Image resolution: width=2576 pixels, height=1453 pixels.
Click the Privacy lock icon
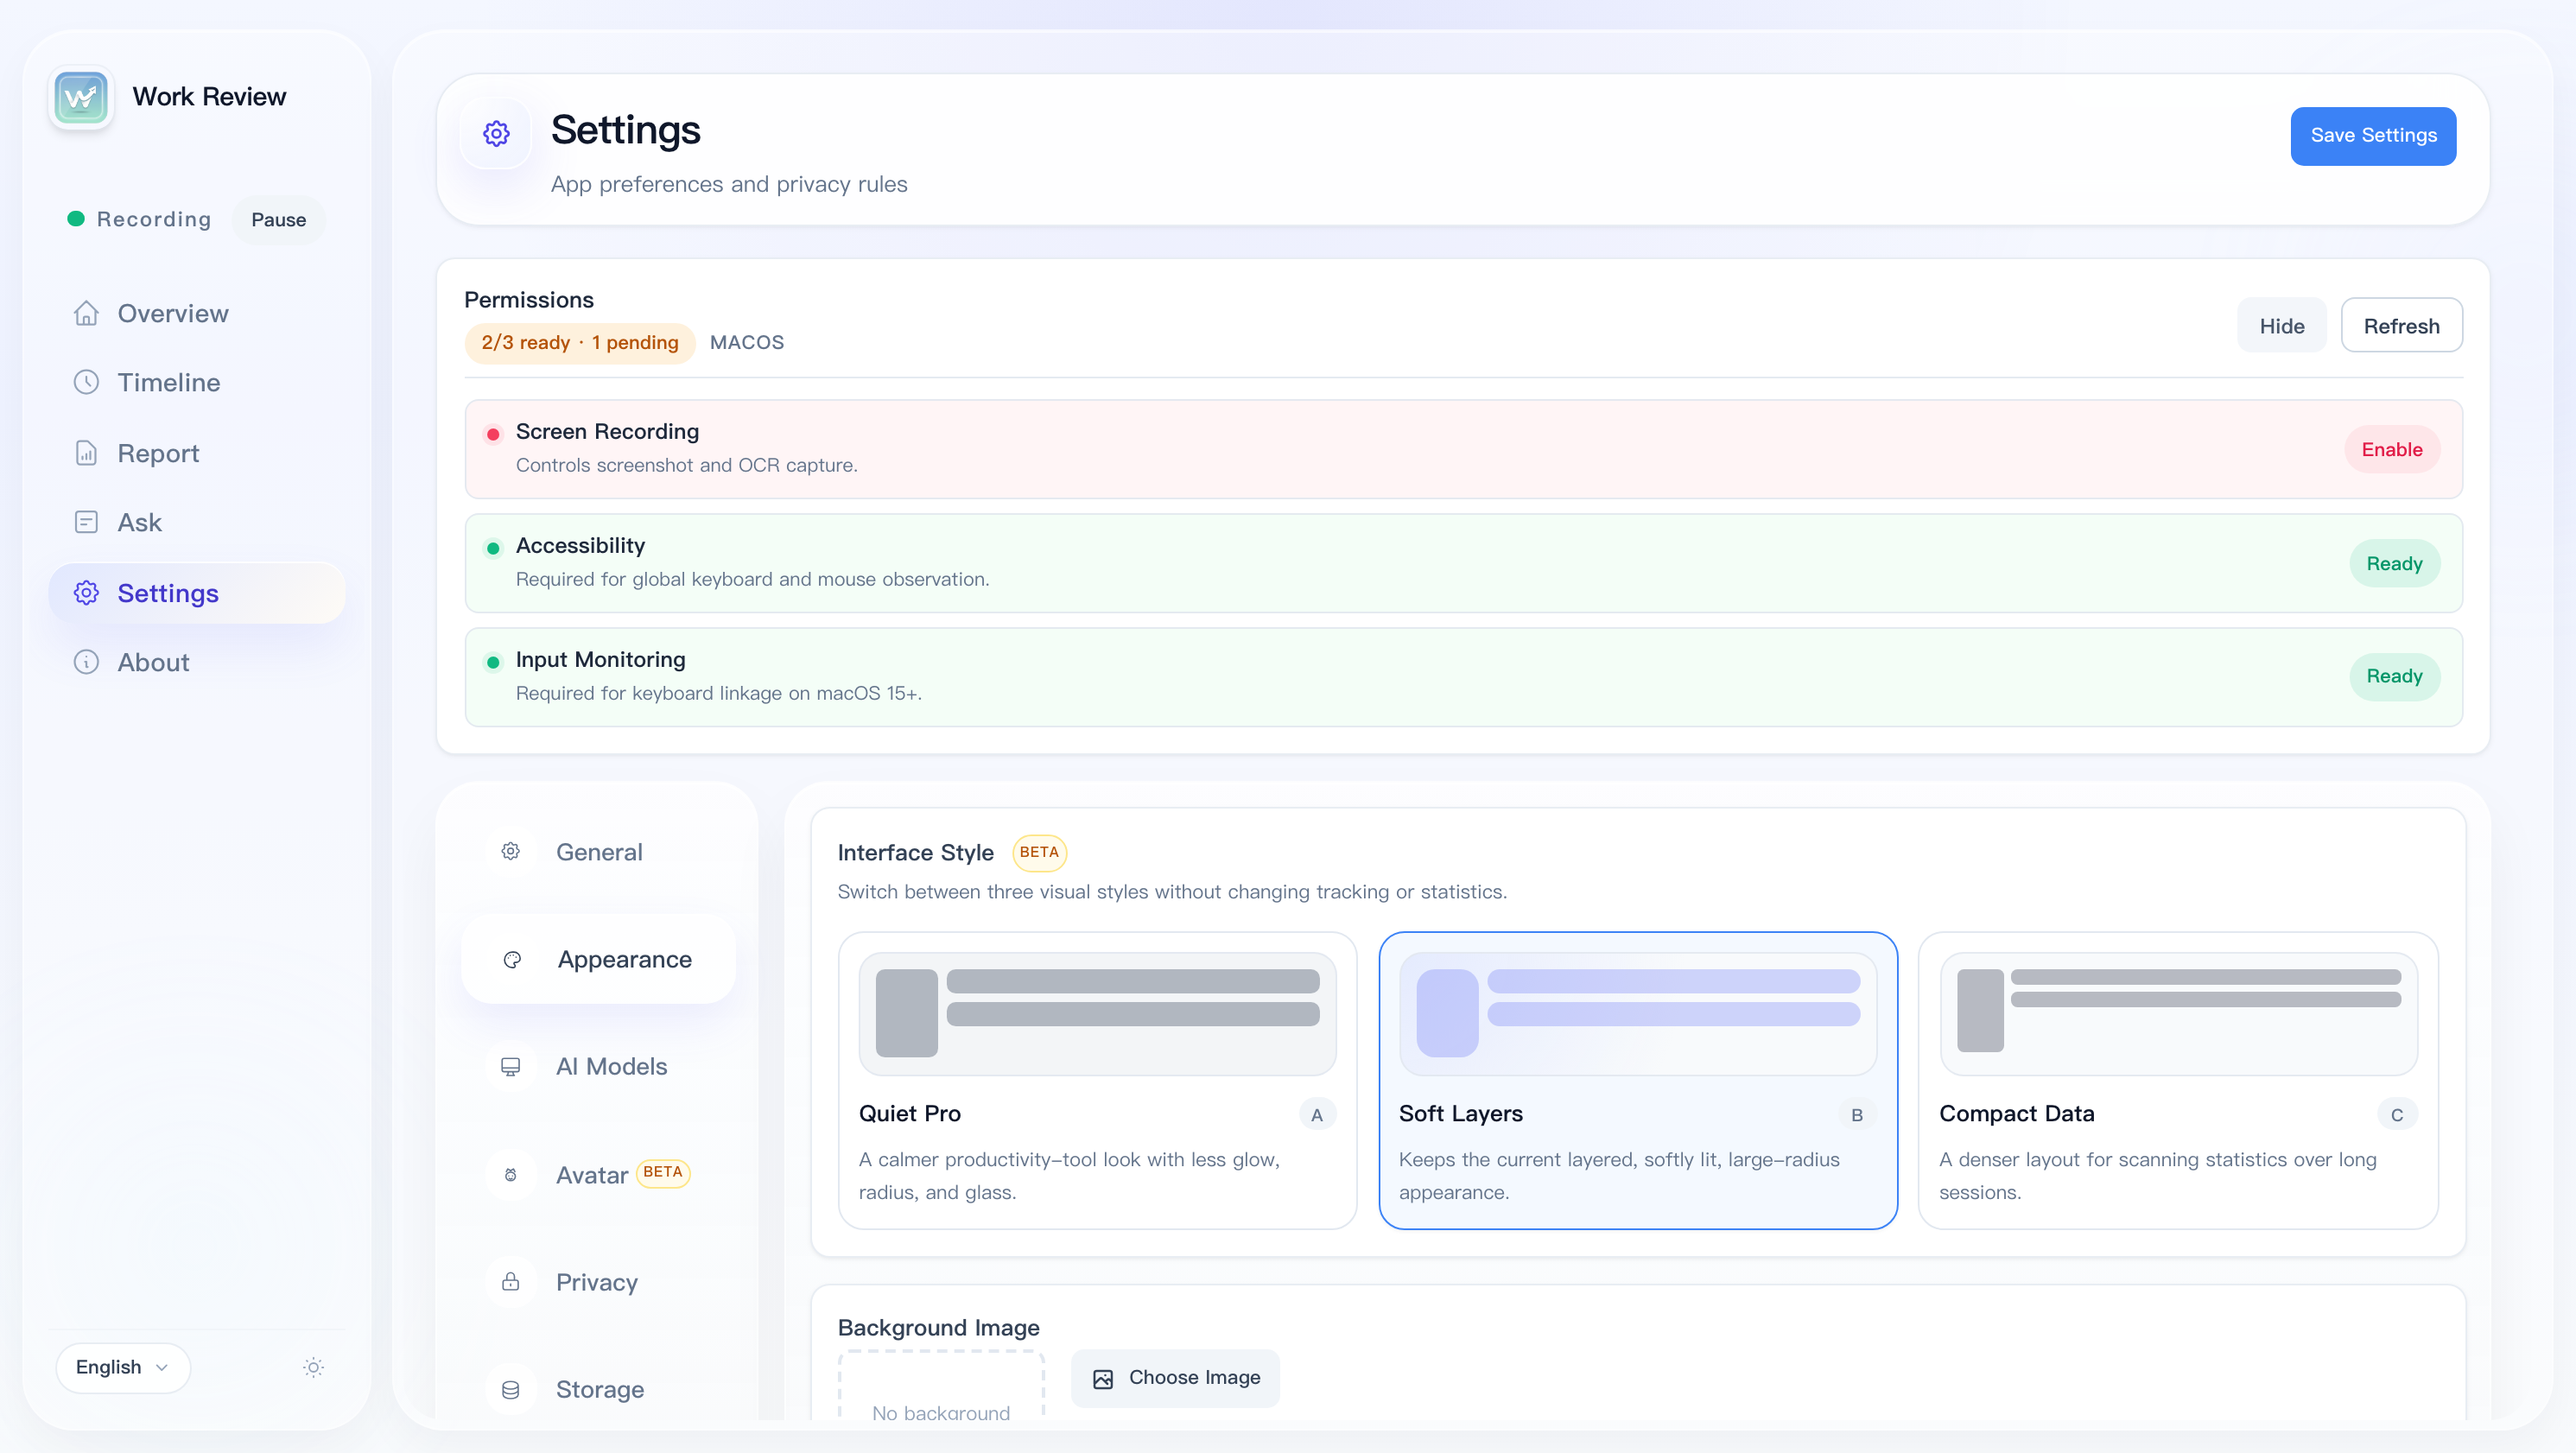point(511,1282)
